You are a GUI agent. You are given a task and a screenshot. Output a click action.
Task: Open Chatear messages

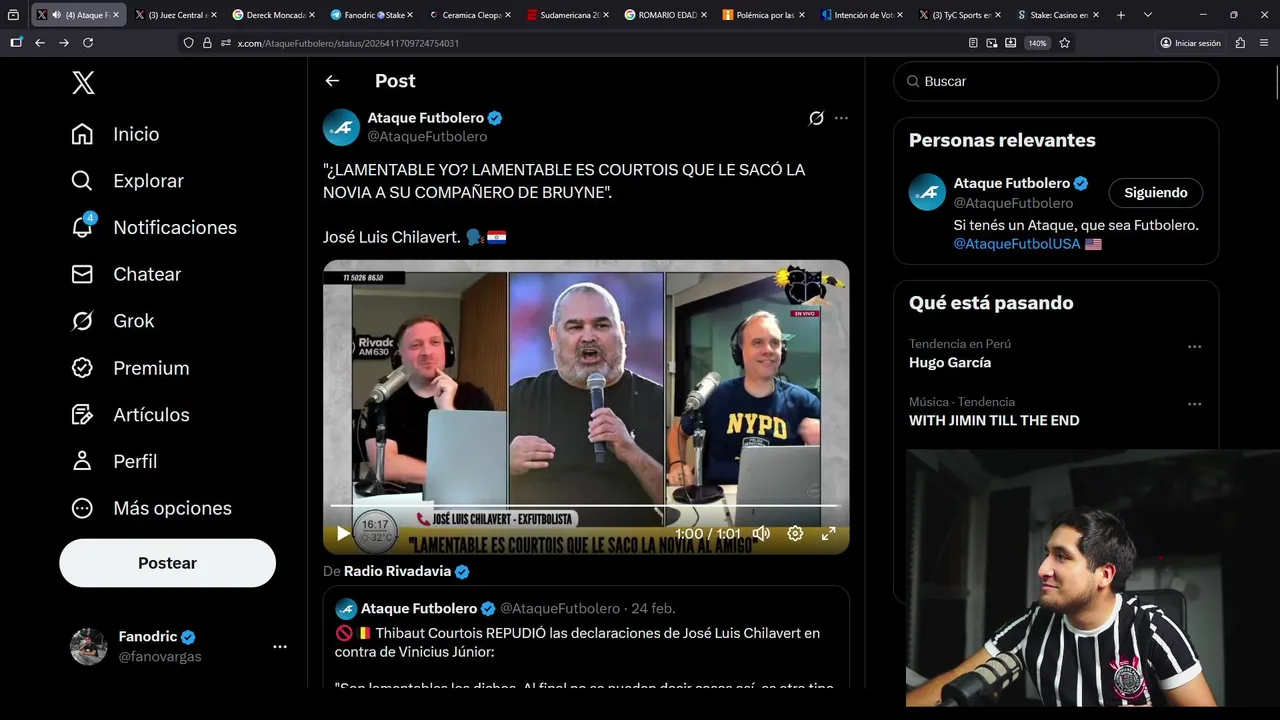(126, 274)
